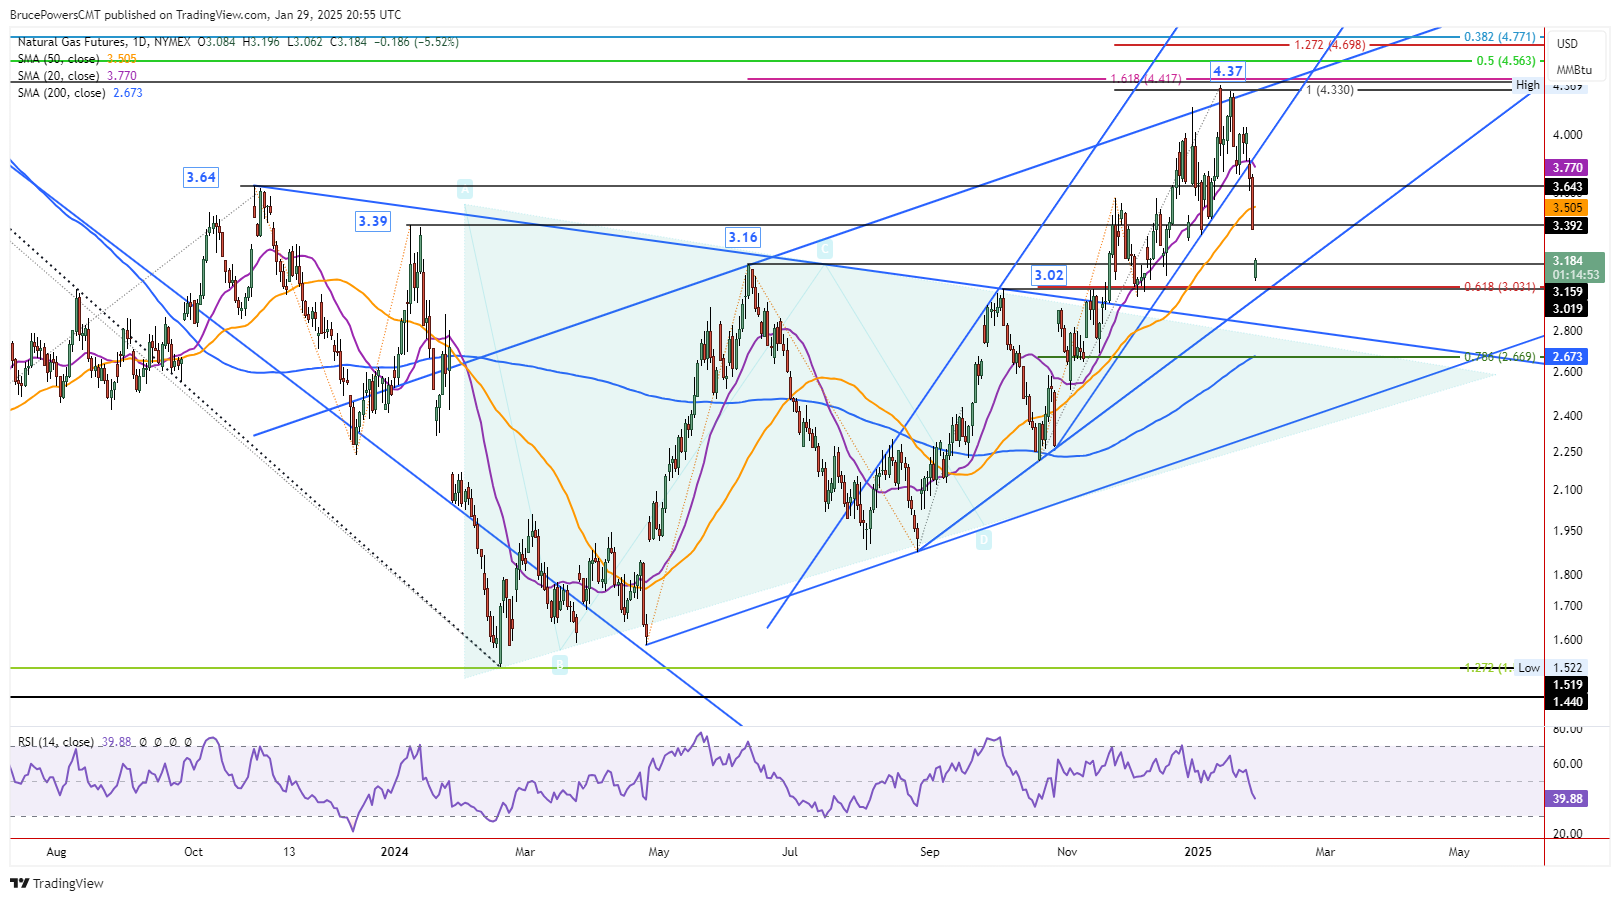The image size is (1620, 901).
Task: Click the 4.000 tick on price axis
Action: pos(1567,135)
